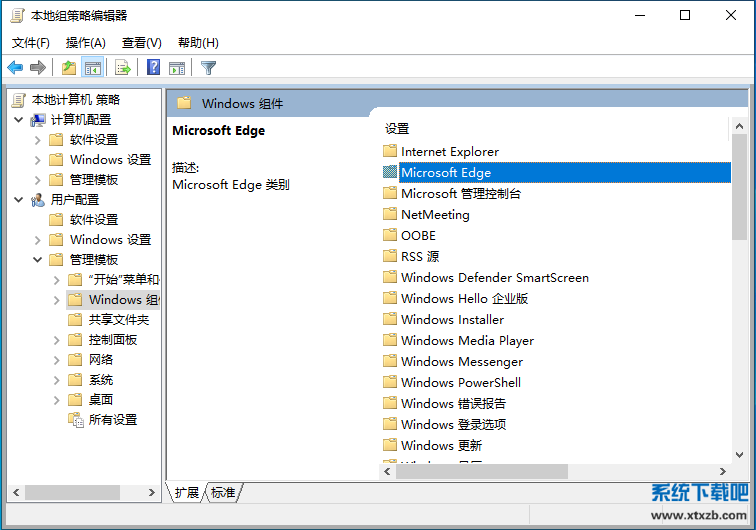
Task: Click the Filter funnel icon
Action: tap(208, 67)
